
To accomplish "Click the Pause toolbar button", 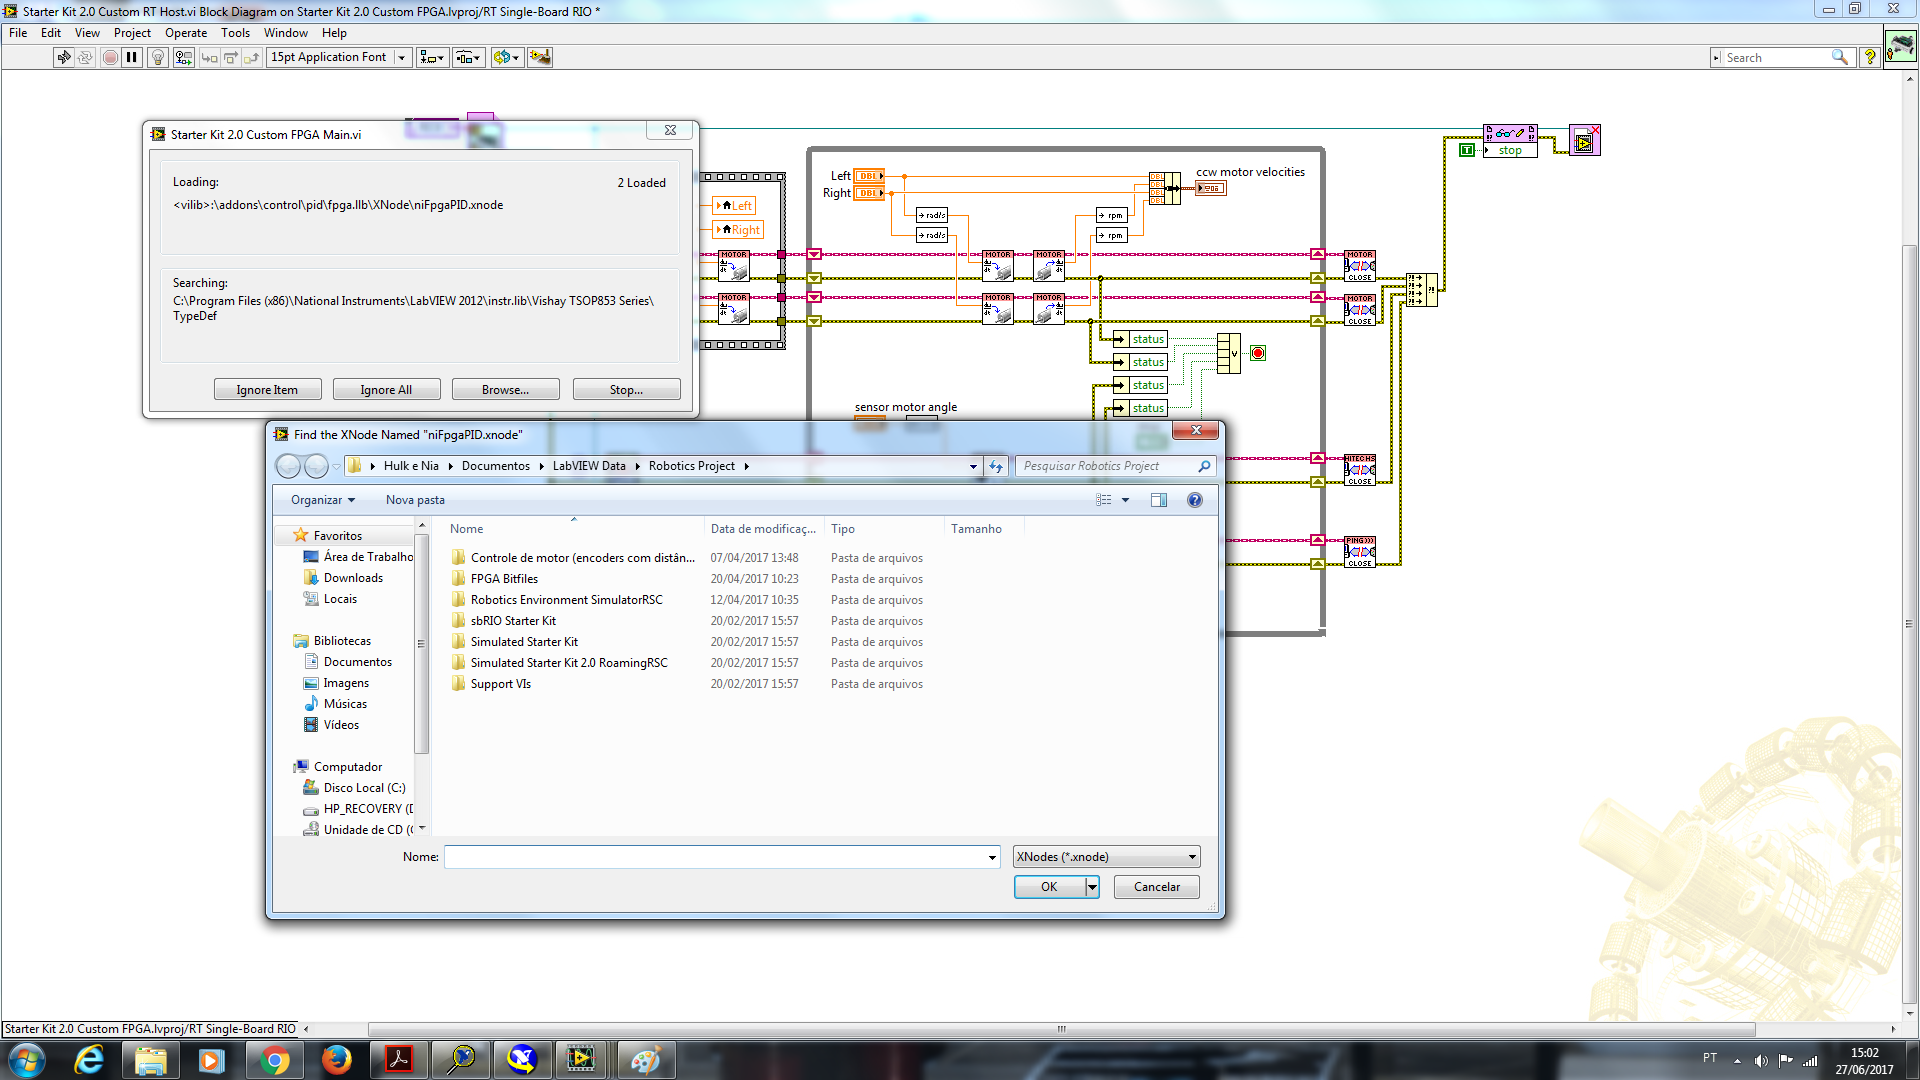I will click(x=131, y=57).
